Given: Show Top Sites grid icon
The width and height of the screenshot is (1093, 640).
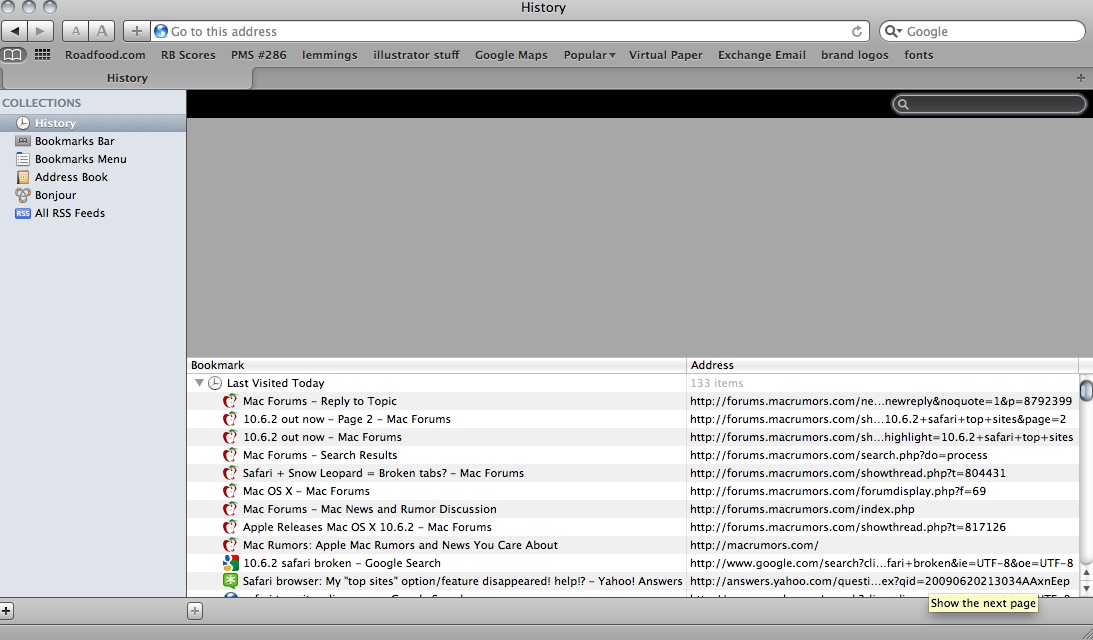Looking at the screenshot, I should (43, 54).
